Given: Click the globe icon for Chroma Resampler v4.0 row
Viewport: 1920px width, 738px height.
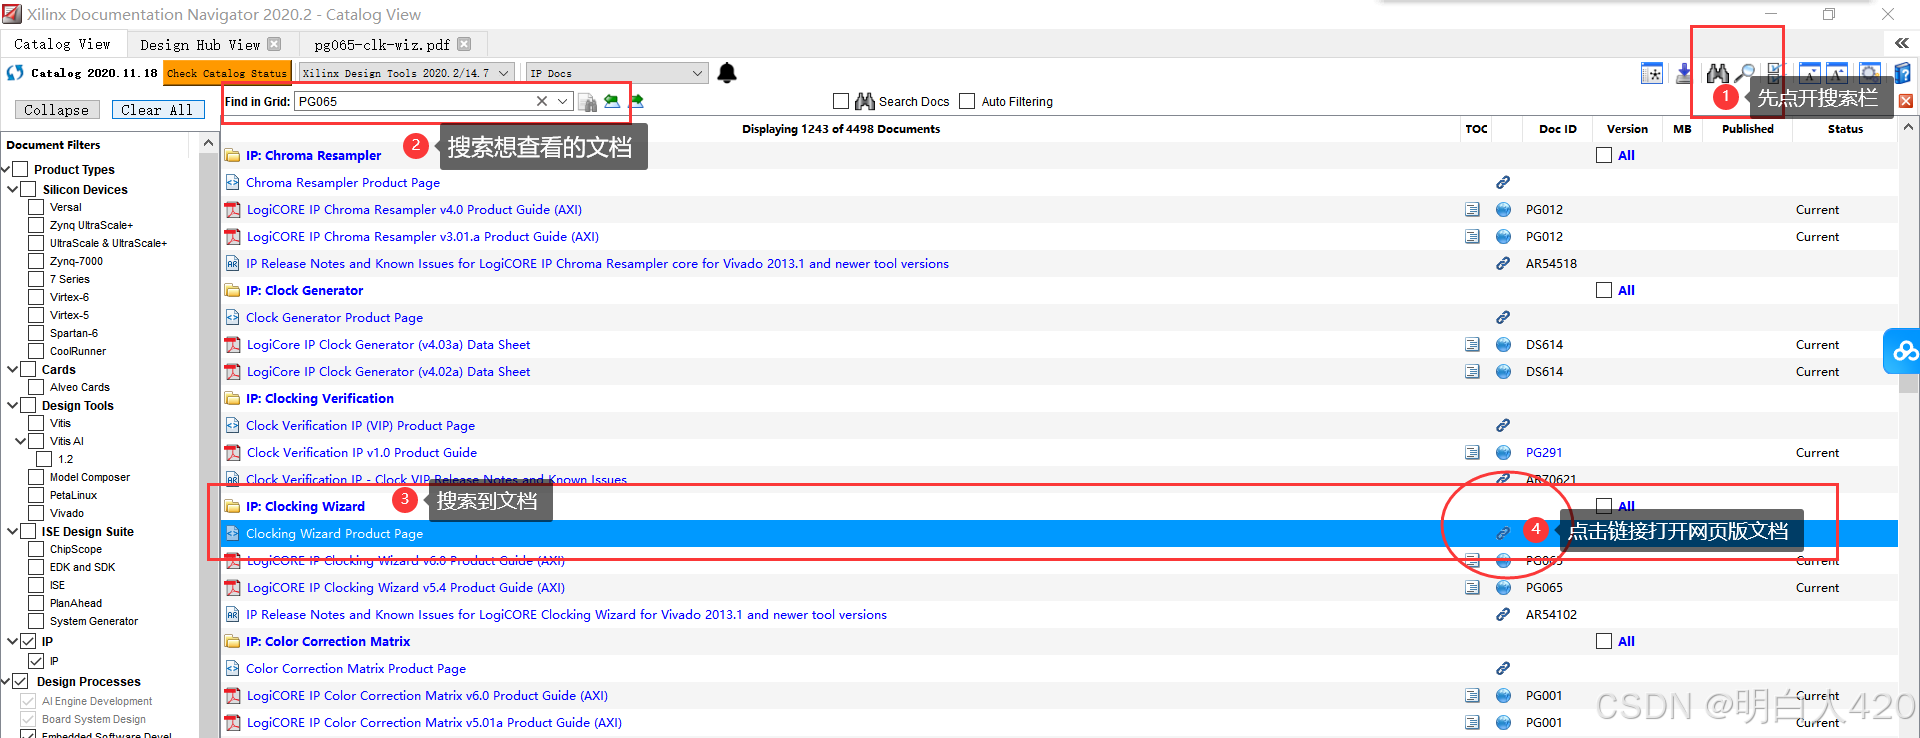Looking at the screenshot, I should coord(1503,210).
